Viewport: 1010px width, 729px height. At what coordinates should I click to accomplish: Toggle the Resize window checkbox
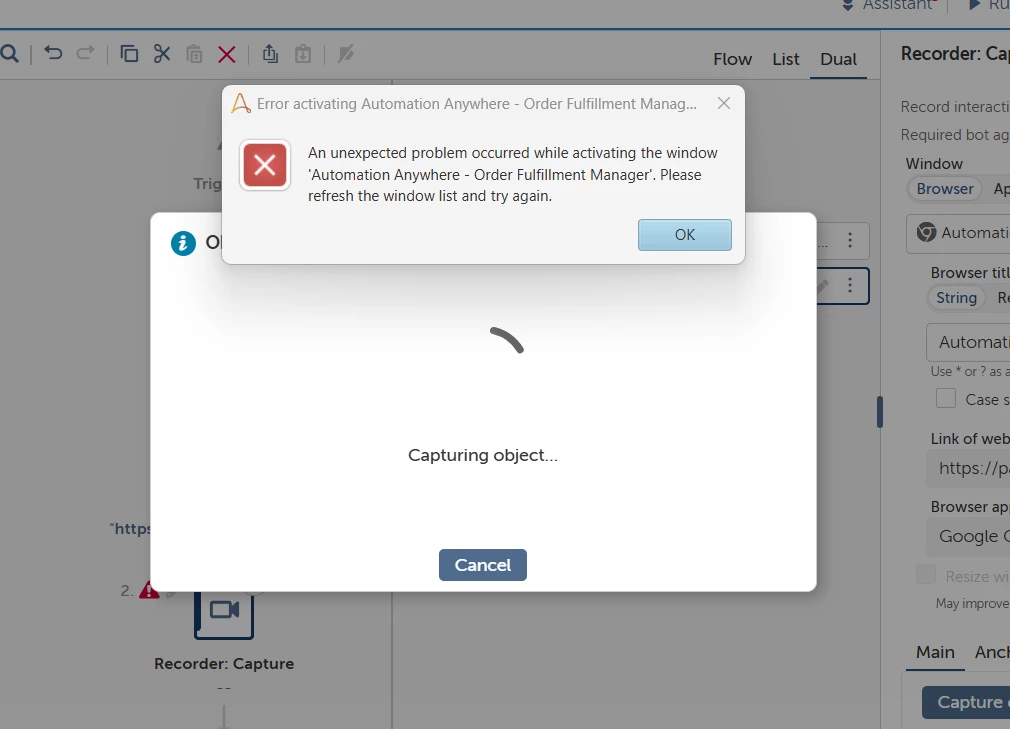click(926, 574)
